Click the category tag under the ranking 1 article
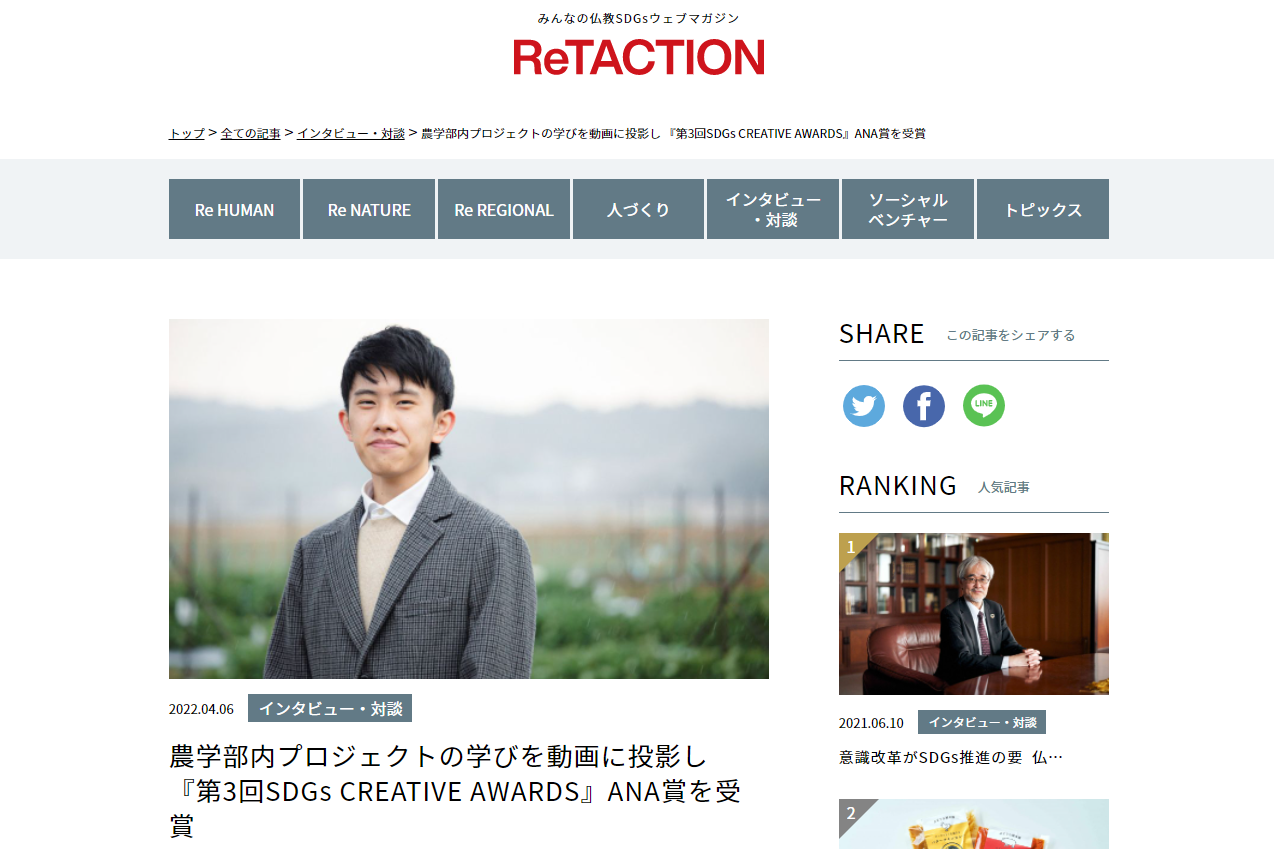 click(x=982, y=722)
